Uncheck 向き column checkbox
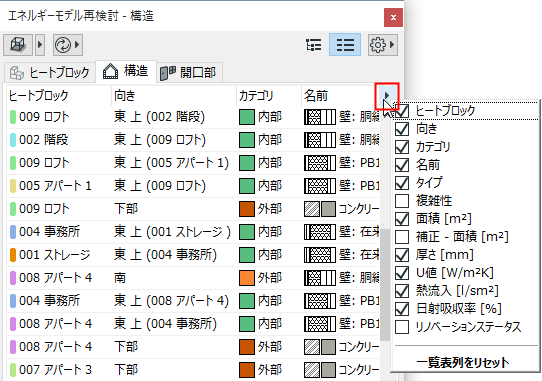 [402, 129]
